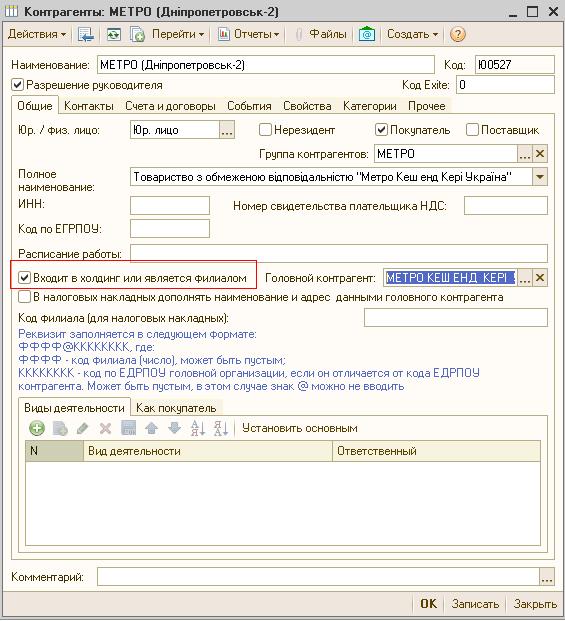Open the Действия menu
Image resolution: width=565 pixels, height=621 pixels.
tap(36, 34)
